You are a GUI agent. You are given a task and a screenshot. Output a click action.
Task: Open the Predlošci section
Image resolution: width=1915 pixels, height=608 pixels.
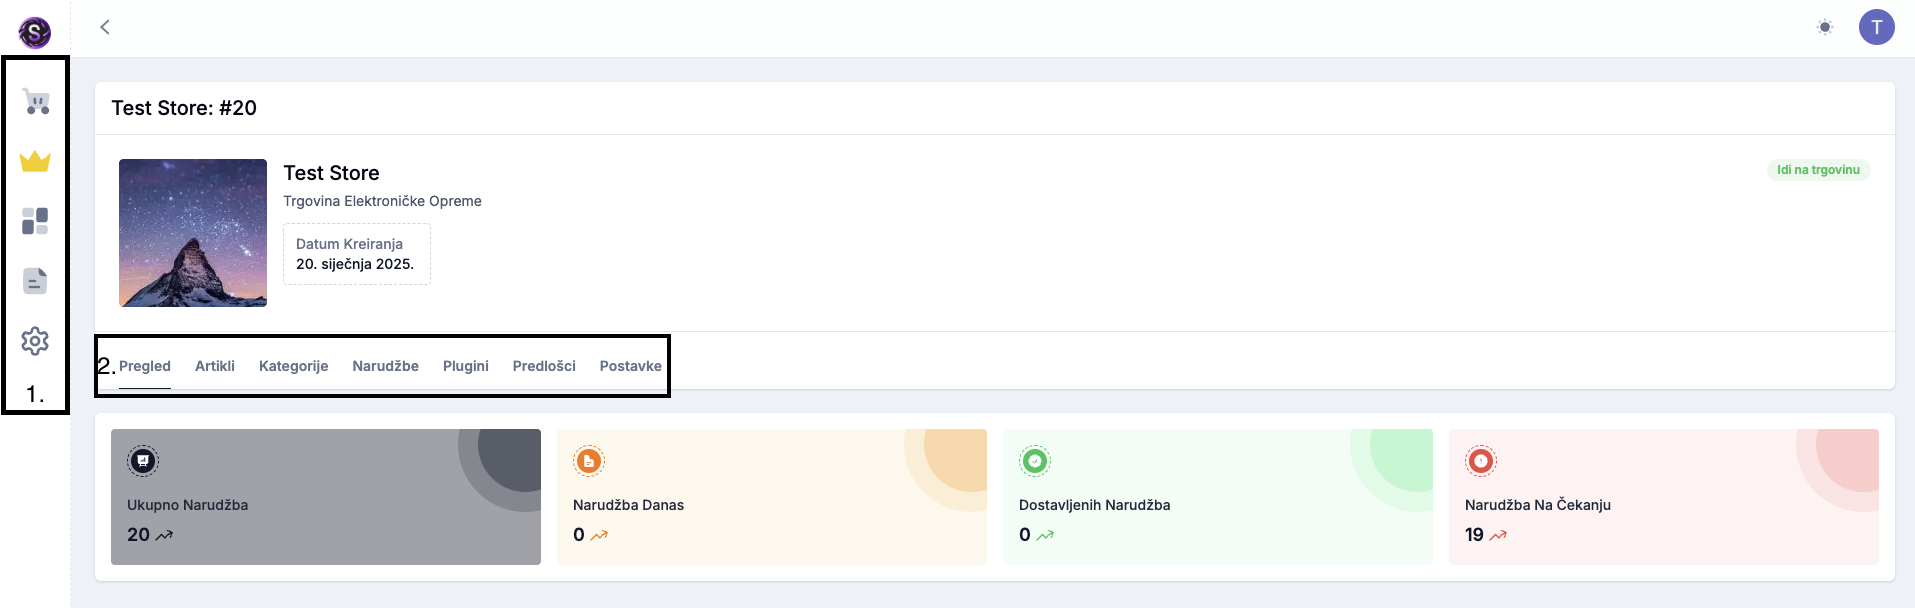tap(543, 366)
